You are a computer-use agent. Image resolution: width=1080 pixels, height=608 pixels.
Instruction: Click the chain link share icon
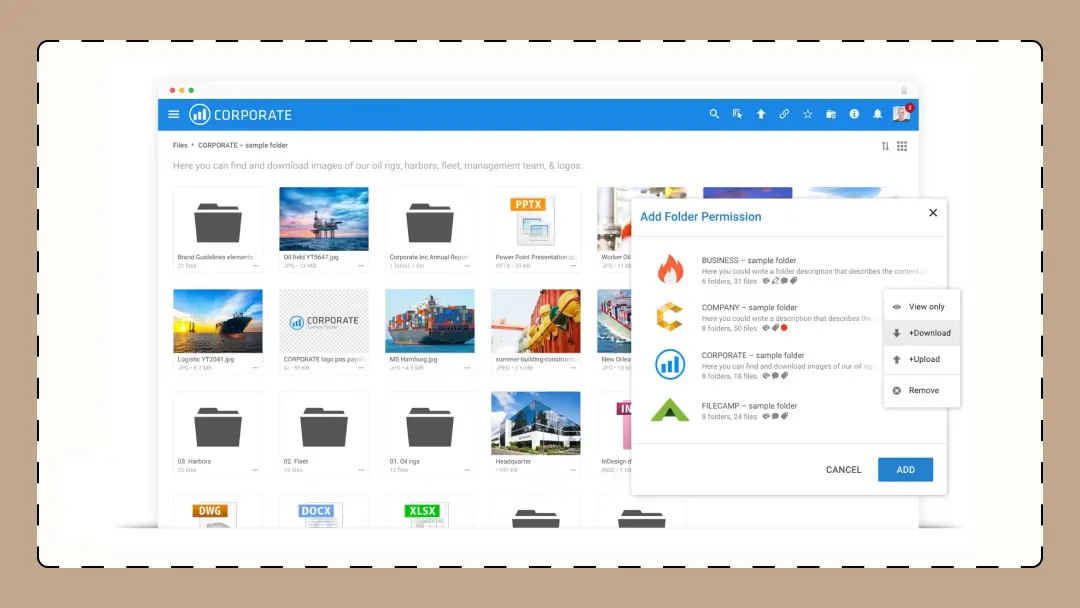click(x=785, y=114)
